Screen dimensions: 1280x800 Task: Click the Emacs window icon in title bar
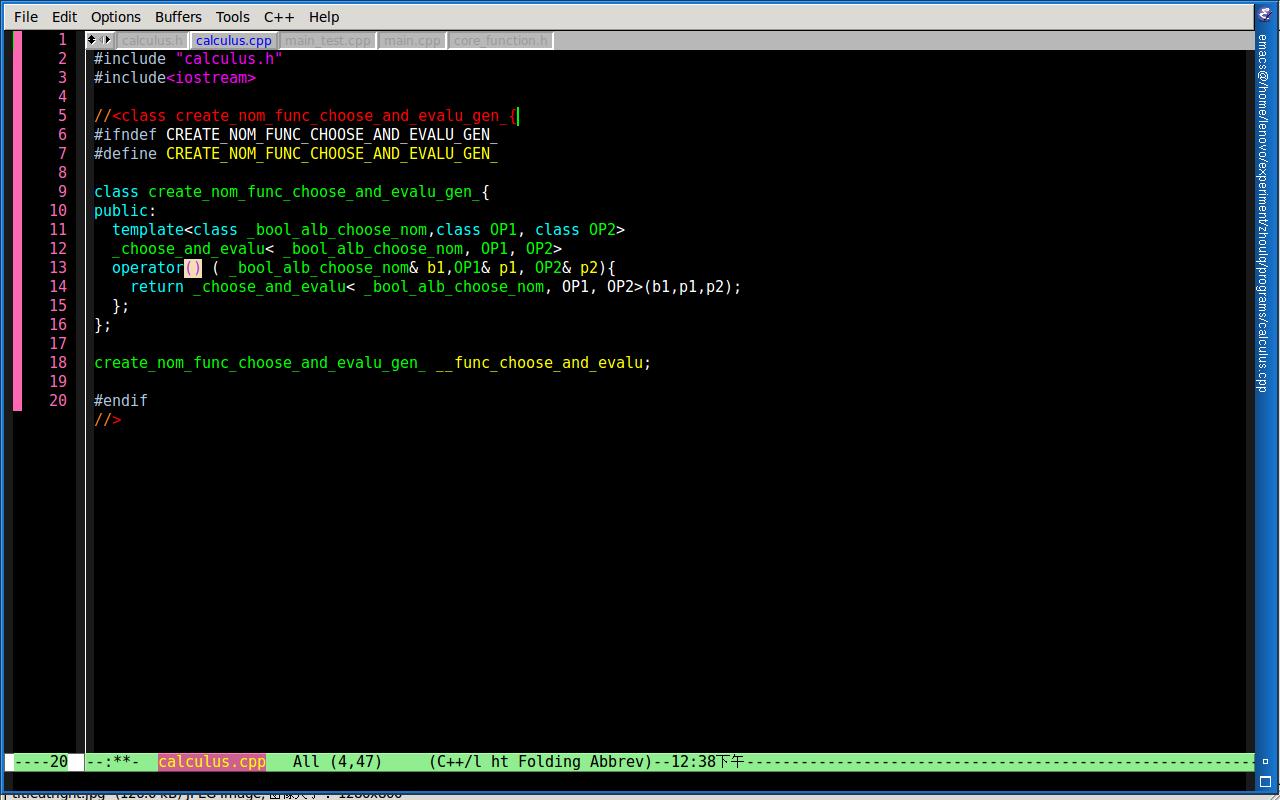coord(1265,14)
